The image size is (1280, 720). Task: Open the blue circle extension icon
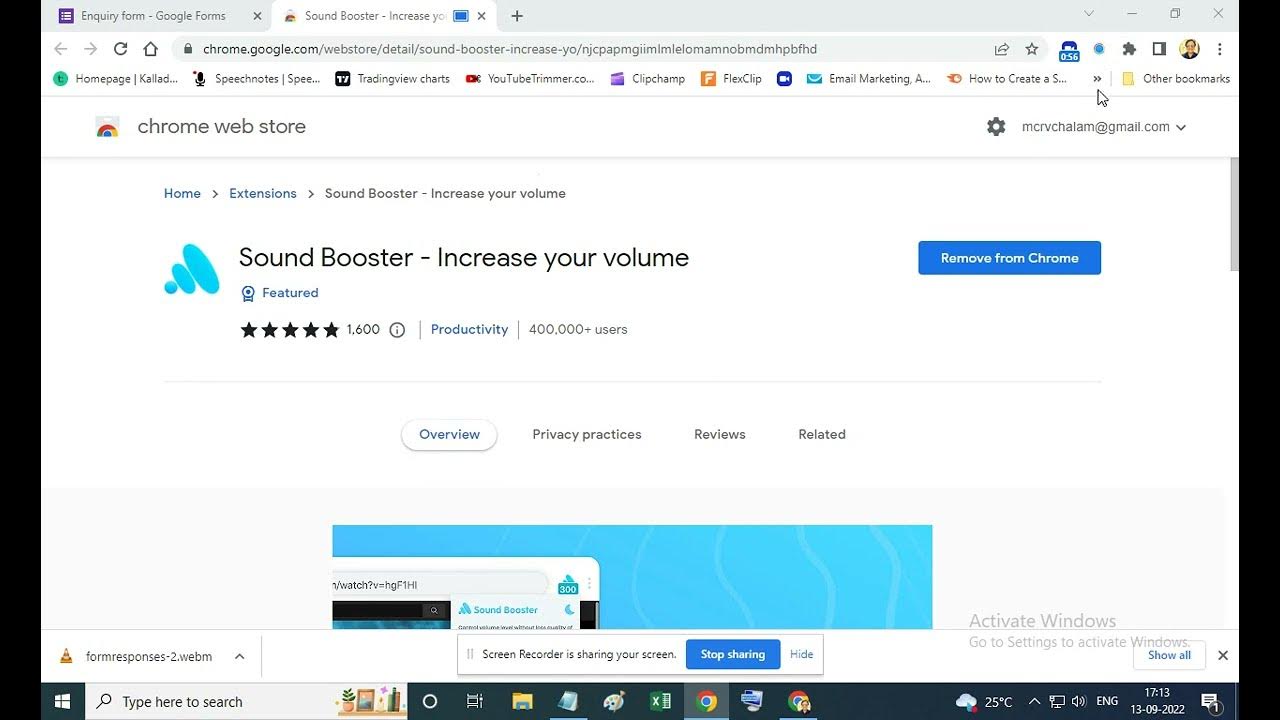click(1099, 49)
